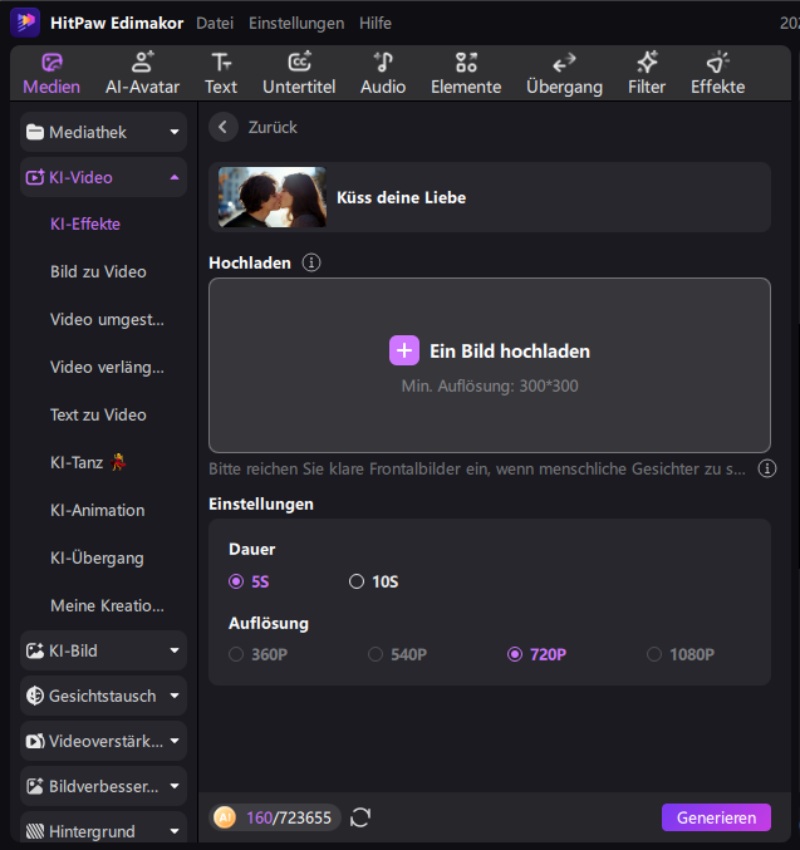Click the Generieren button

tap(716, 818)
